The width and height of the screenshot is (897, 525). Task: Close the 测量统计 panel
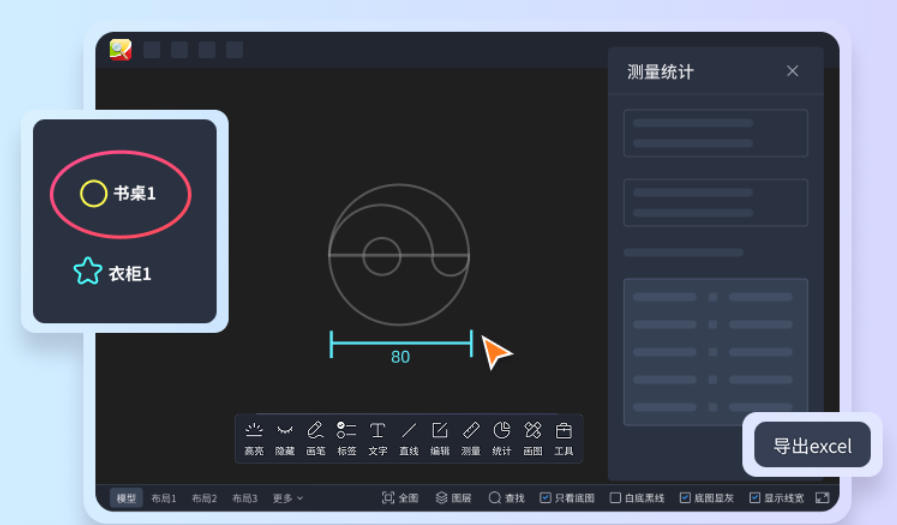[x=792, y=71]
